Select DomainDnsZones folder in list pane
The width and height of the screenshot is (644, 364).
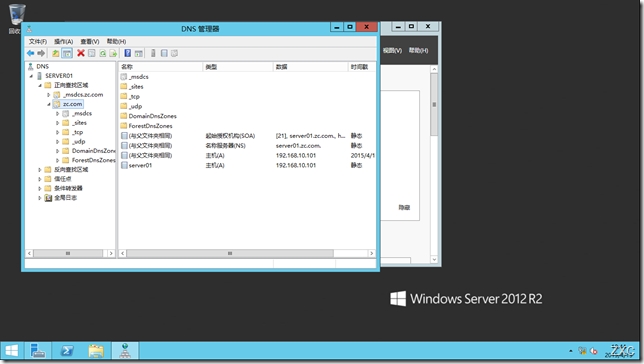point(152,116)
